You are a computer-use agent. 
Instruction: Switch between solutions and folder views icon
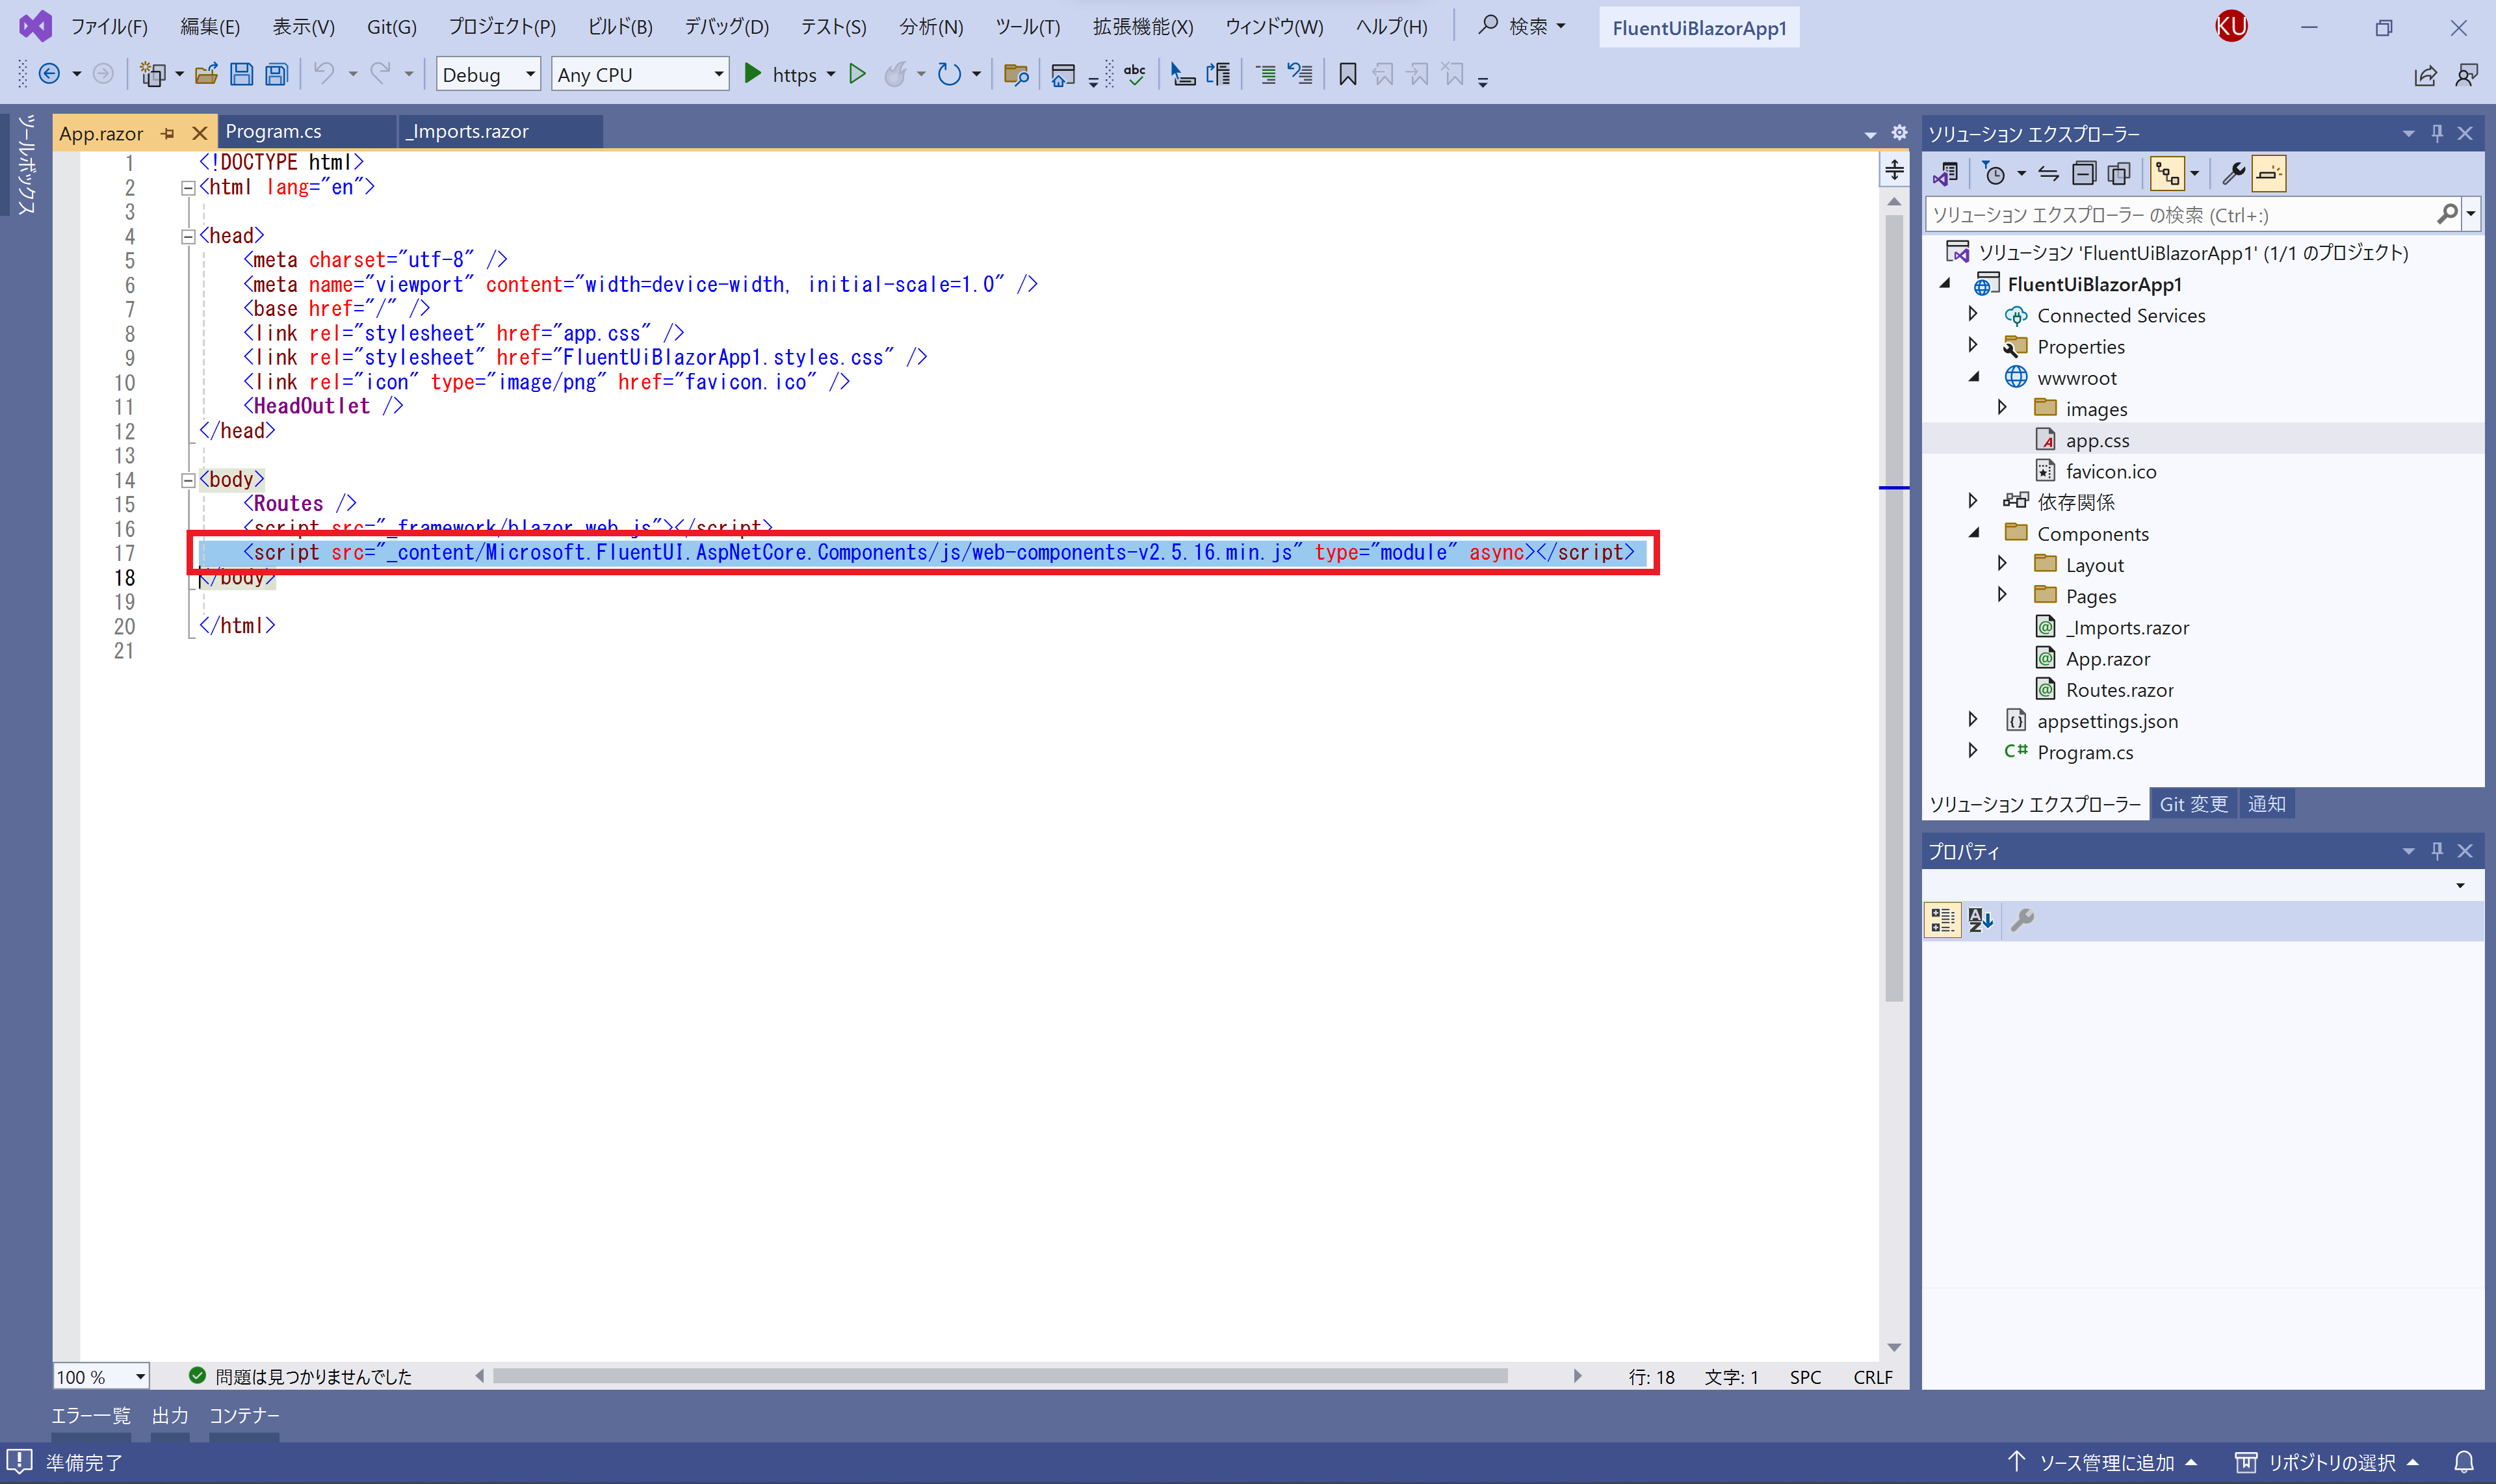click(1946, 174)
